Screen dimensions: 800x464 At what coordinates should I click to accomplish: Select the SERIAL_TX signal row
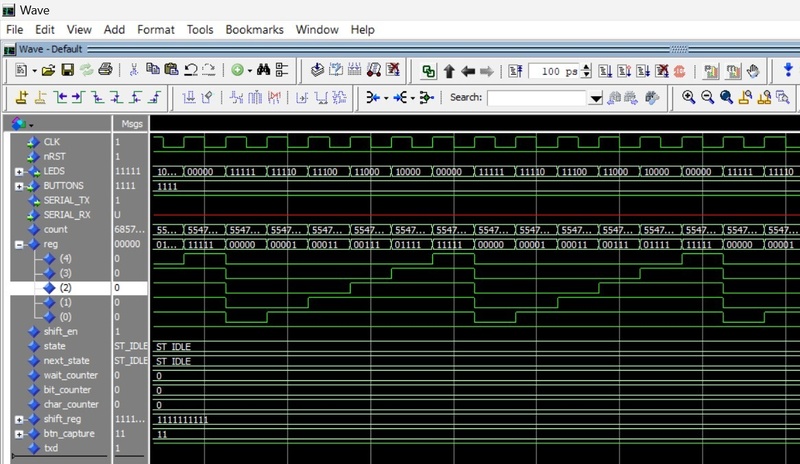tap(60, 201)
